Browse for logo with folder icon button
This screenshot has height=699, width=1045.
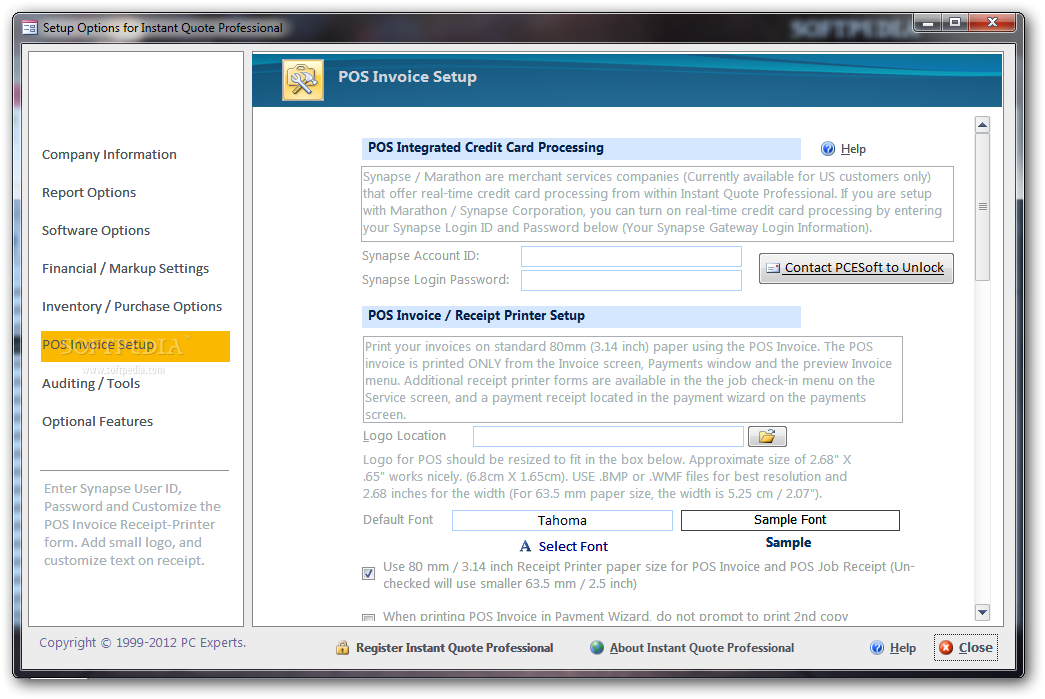click(767, 436)
